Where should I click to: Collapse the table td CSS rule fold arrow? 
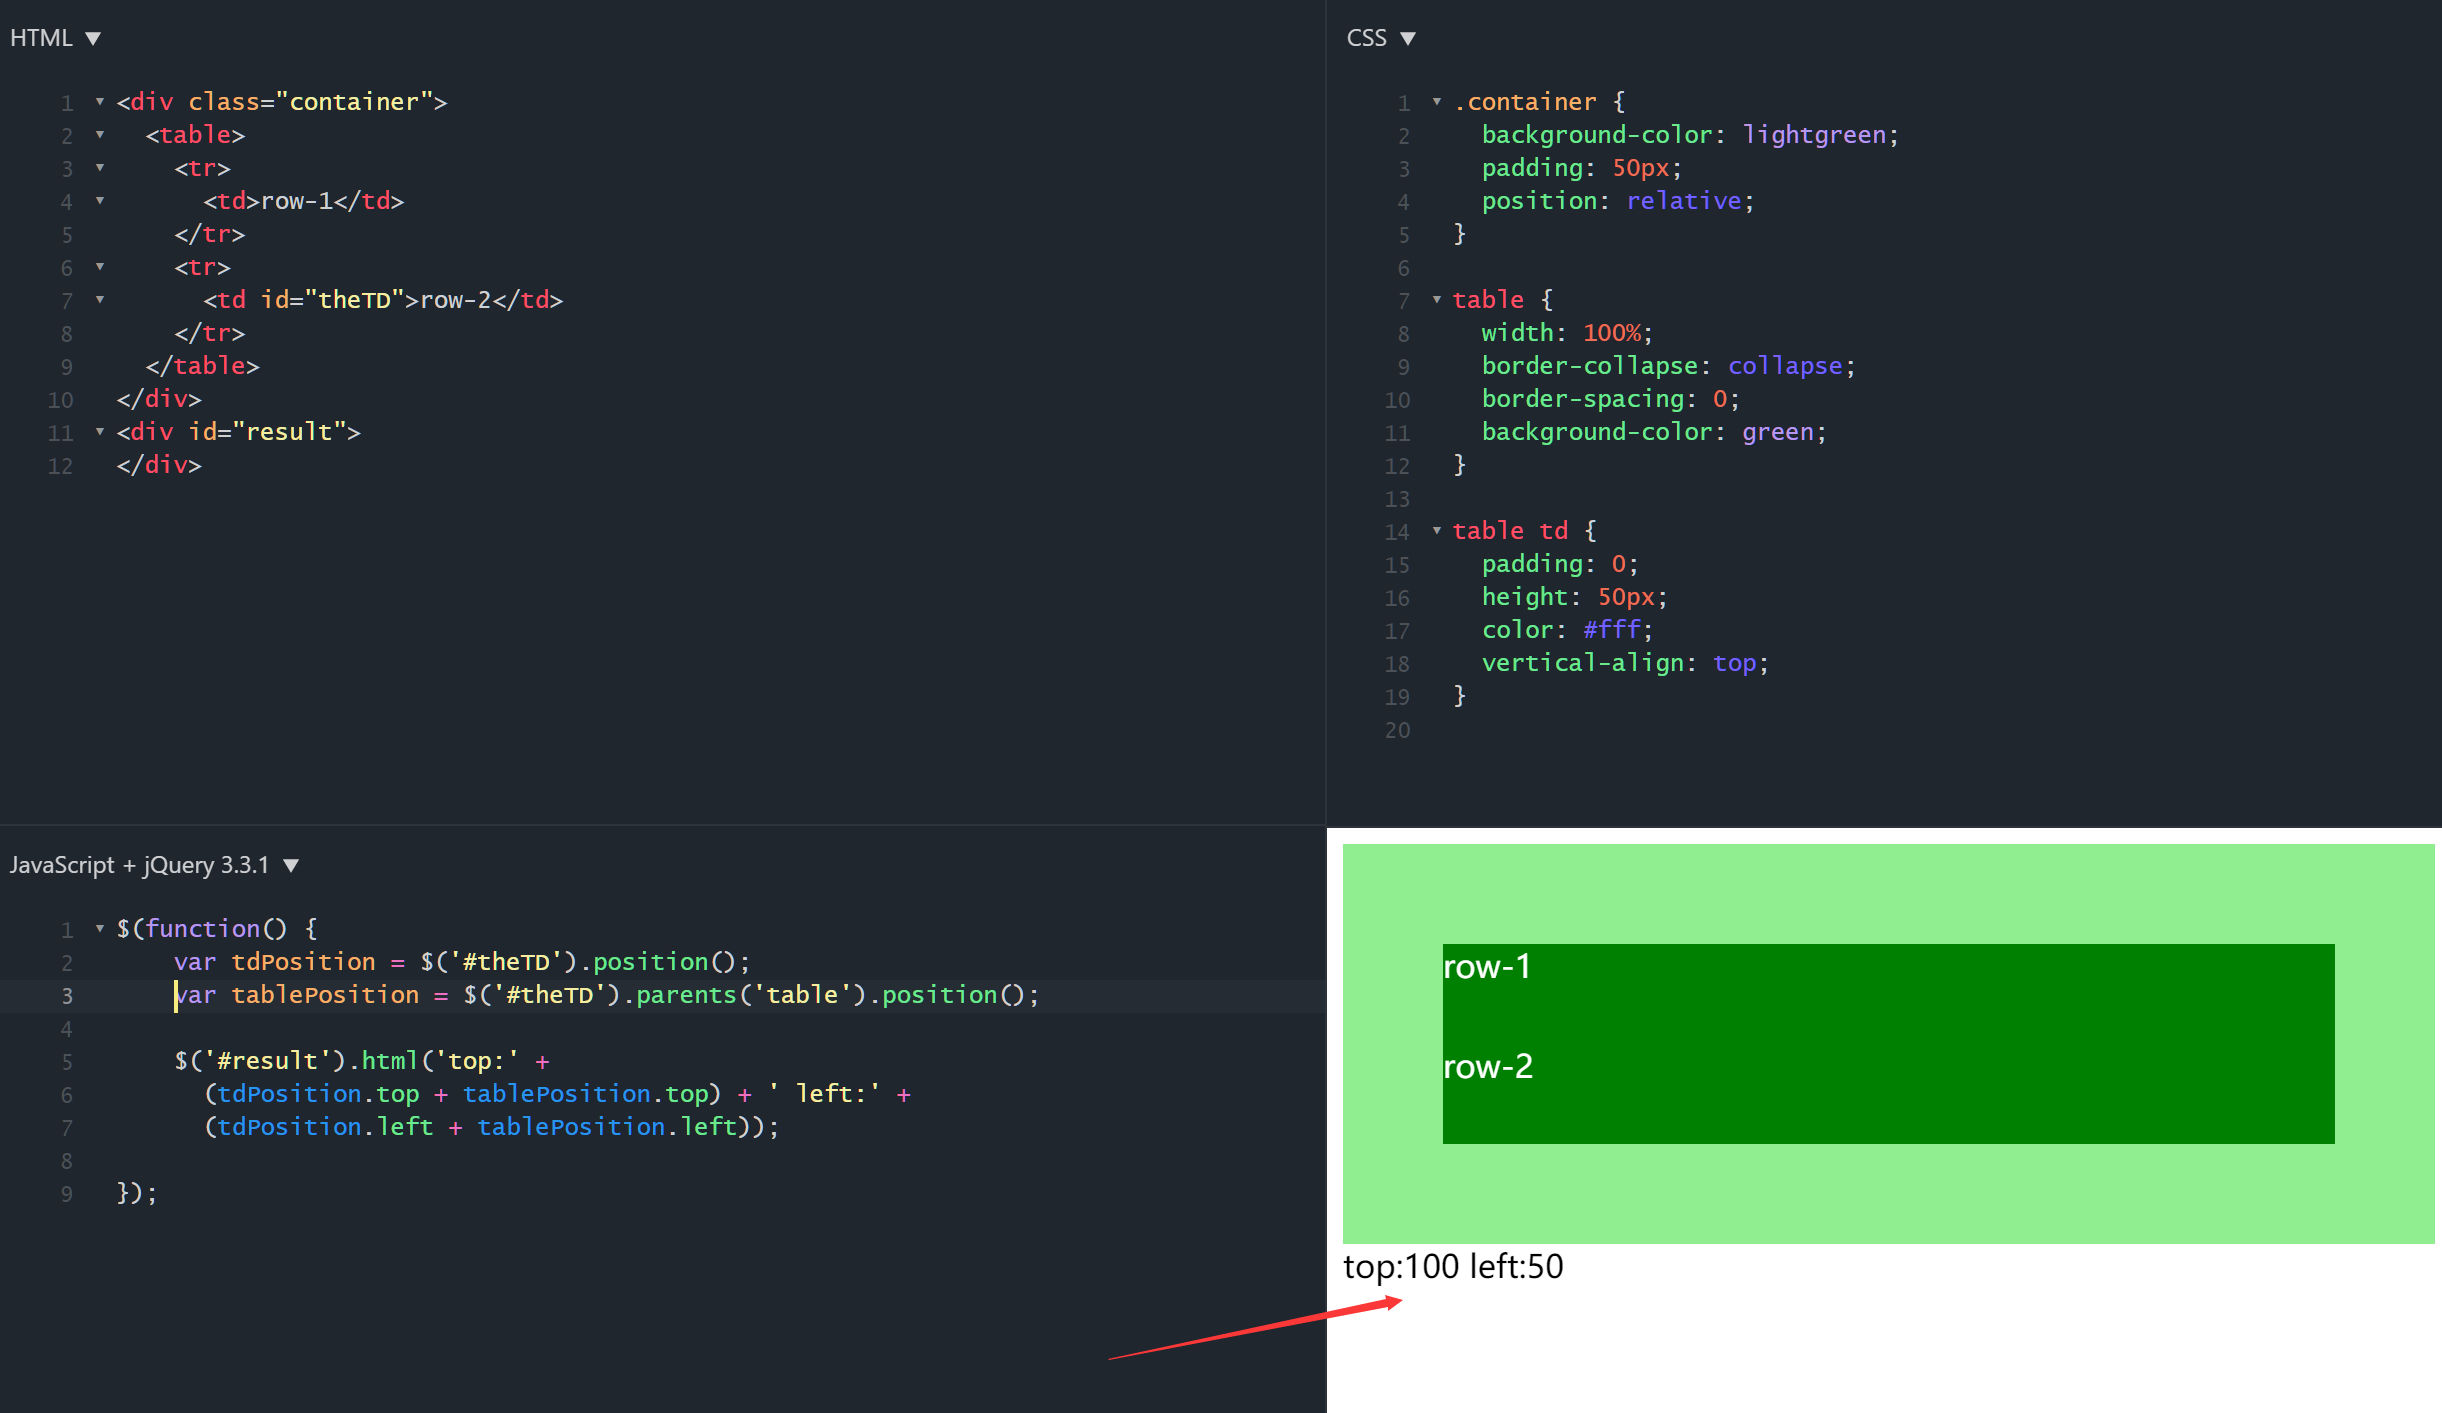click(x=1437, y=531)
